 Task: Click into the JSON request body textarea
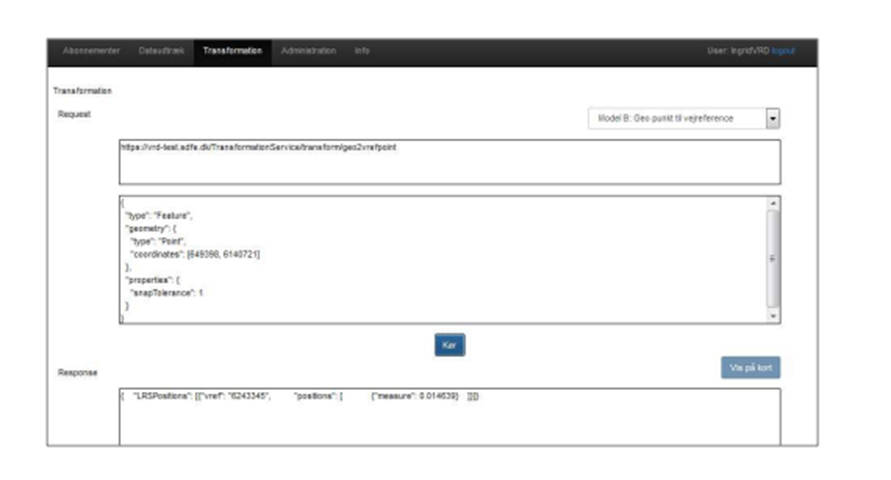point(440,260)
